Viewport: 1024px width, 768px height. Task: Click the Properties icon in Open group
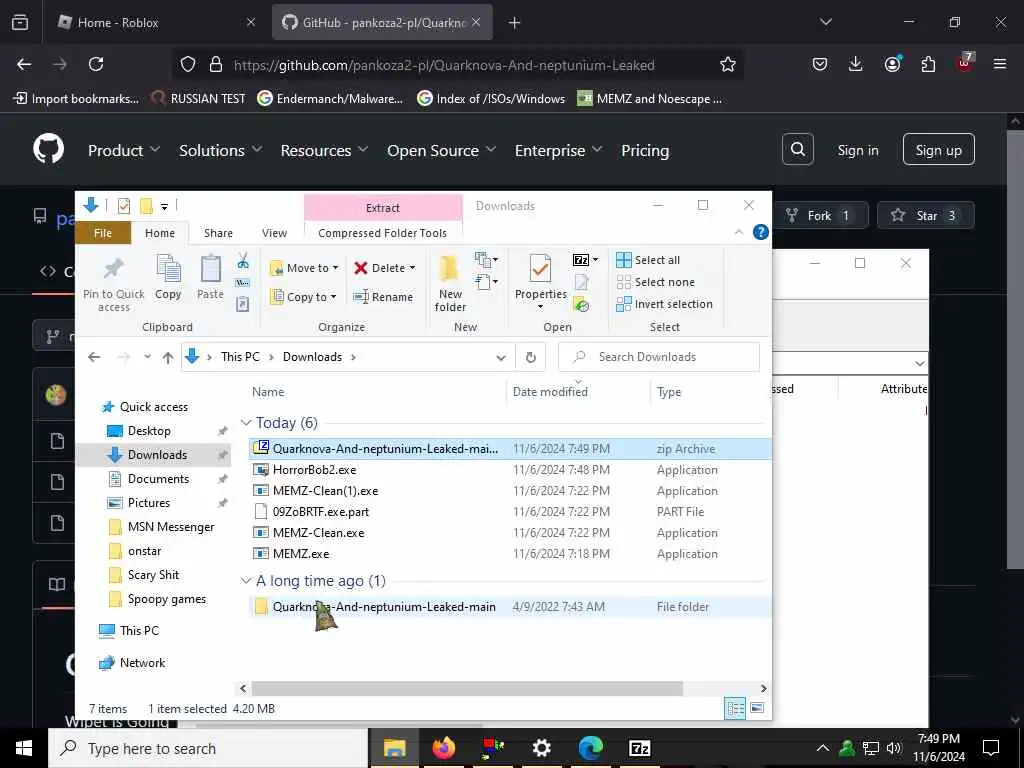[x=540, y=268]
